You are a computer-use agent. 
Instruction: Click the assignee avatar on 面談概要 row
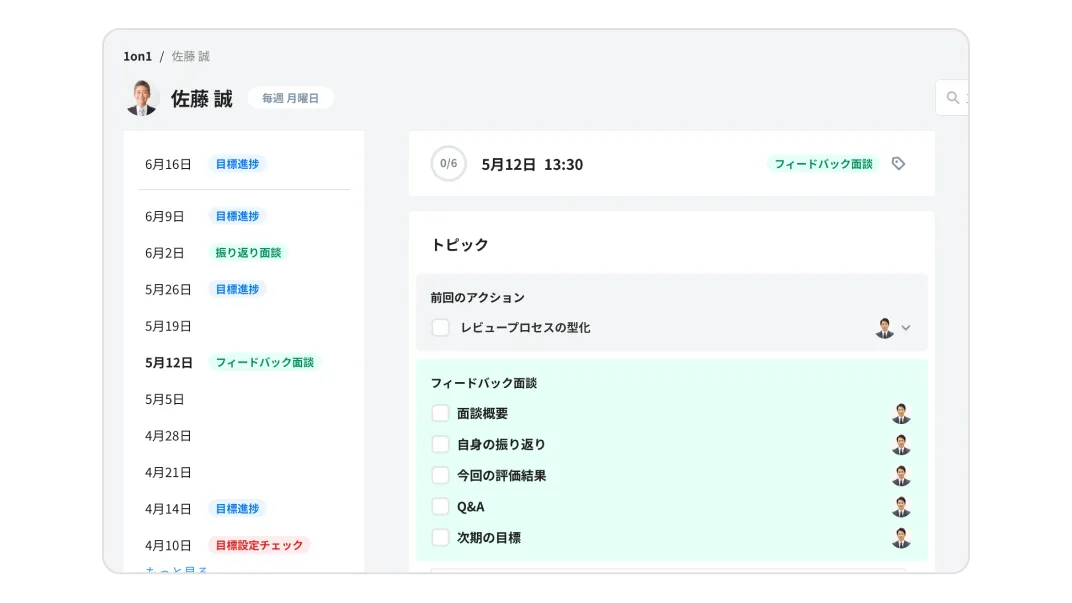tap(901, 413)
